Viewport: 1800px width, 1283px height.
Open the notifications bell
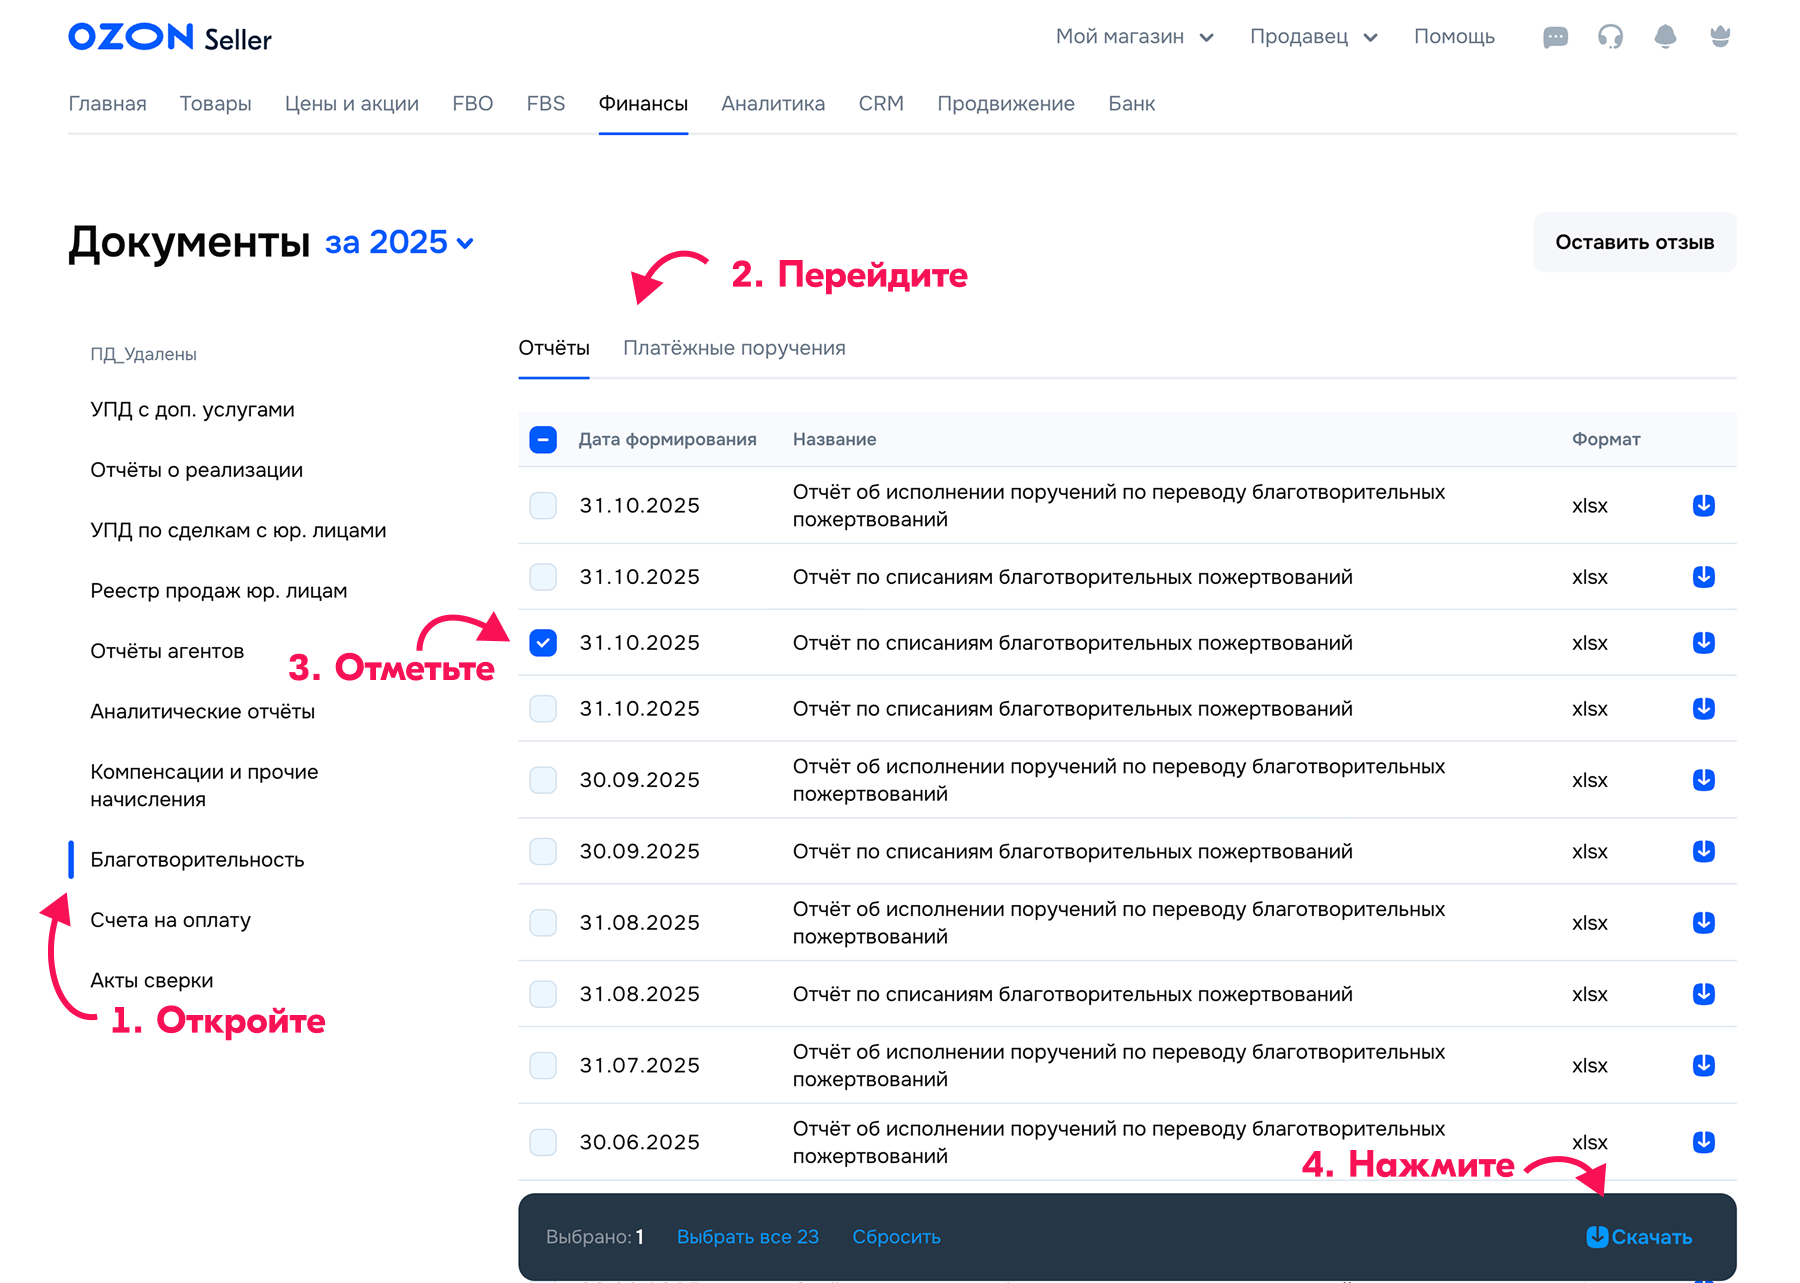1665,37
